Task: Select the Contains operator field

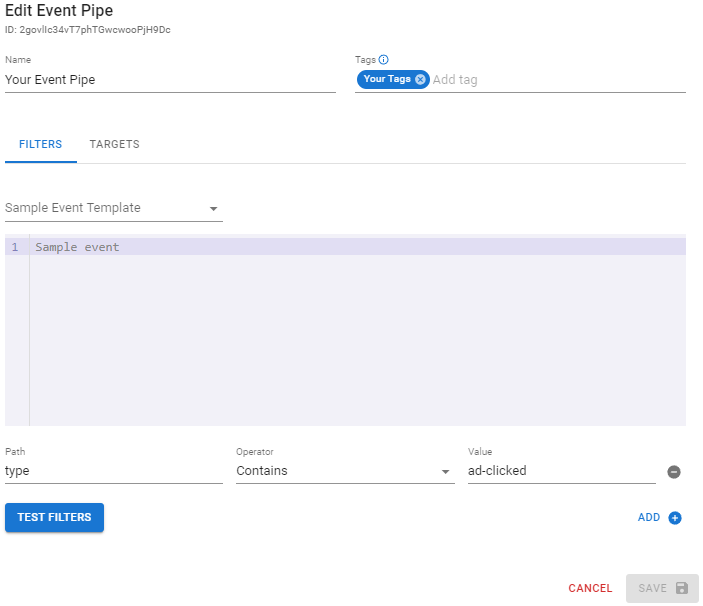Action: coord(335,471)
